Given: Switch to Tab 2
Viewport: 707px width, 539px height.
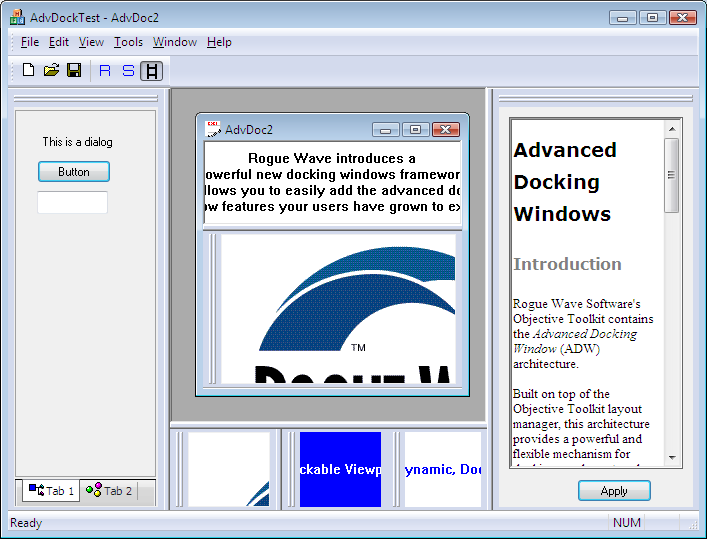Looking at the screenshot, I should (109, 491).
